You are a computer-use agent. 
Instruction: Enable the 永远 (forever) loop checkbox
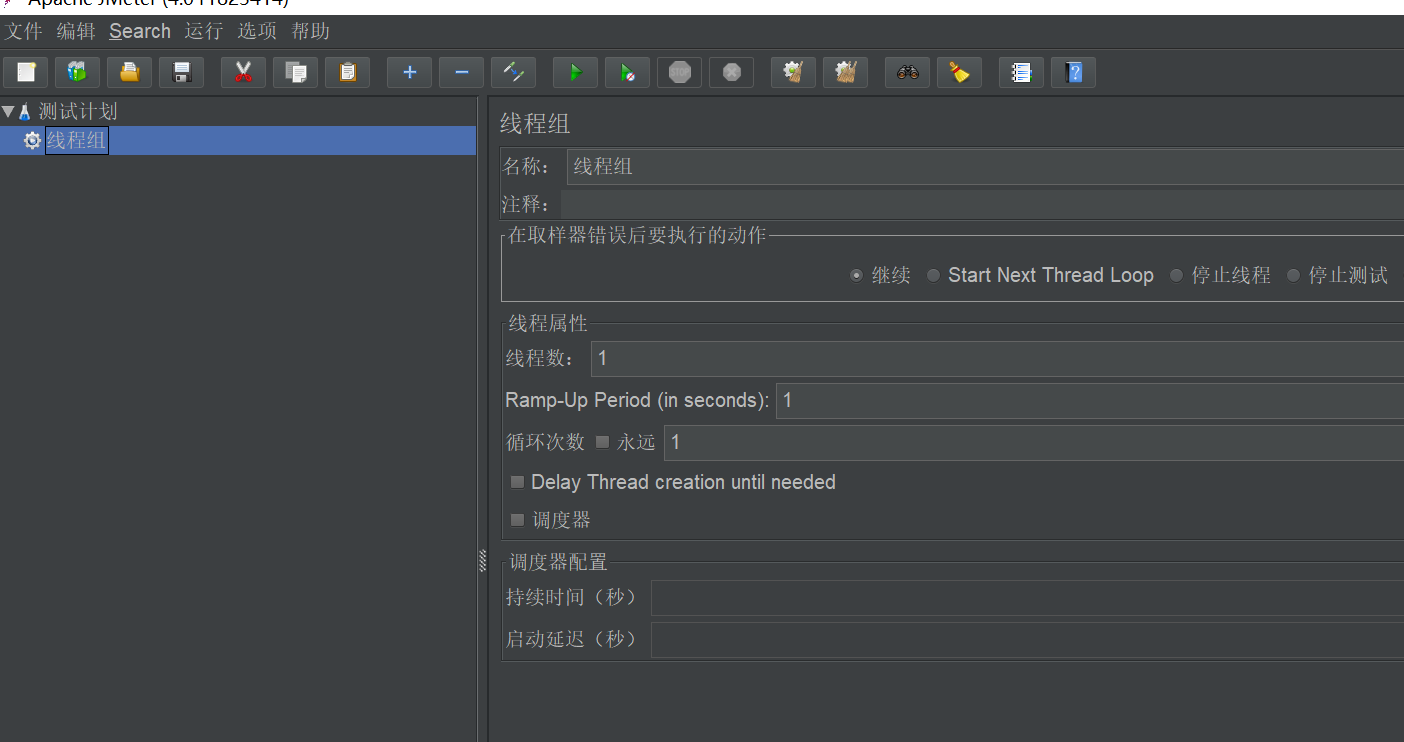pos(603,441)
